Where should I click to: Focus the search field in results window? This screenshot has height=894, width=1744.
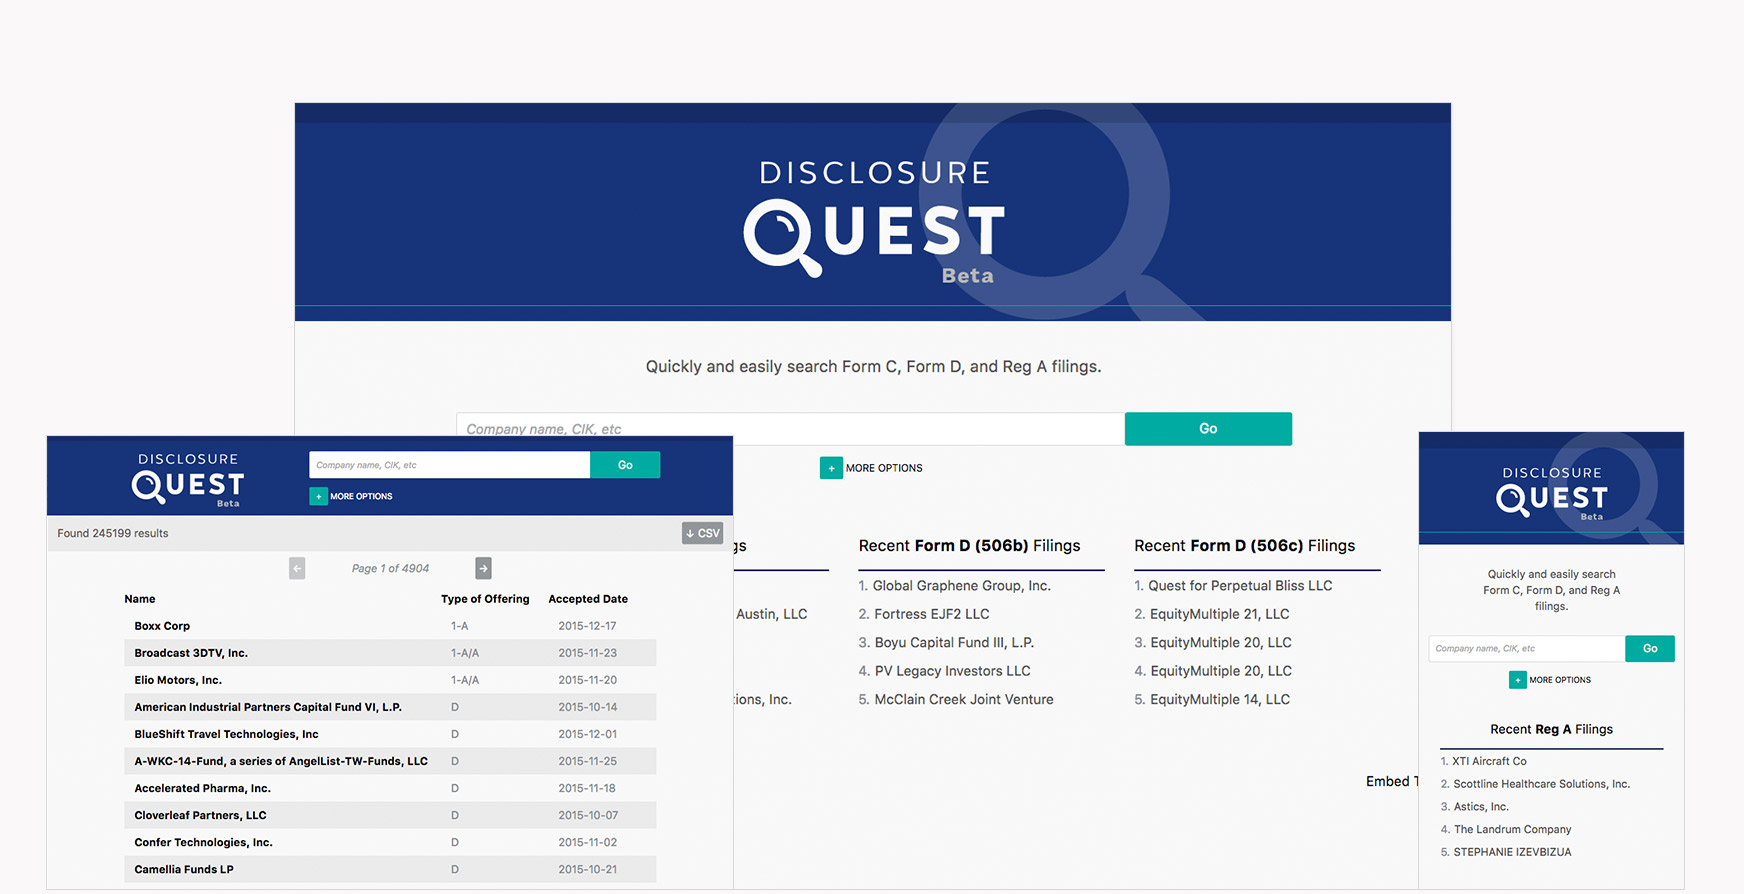tap(450, 465)
